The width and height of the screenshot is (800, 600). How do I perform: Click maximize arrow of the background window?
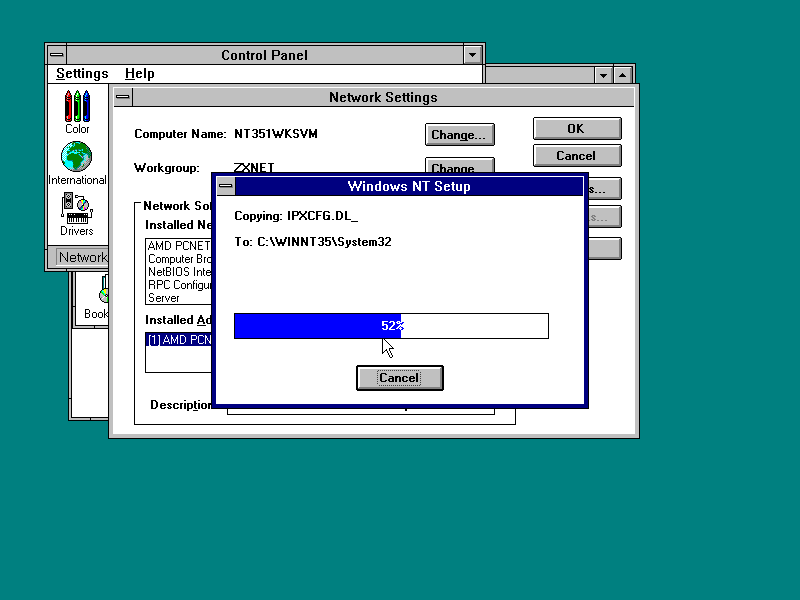coord(622,75)
